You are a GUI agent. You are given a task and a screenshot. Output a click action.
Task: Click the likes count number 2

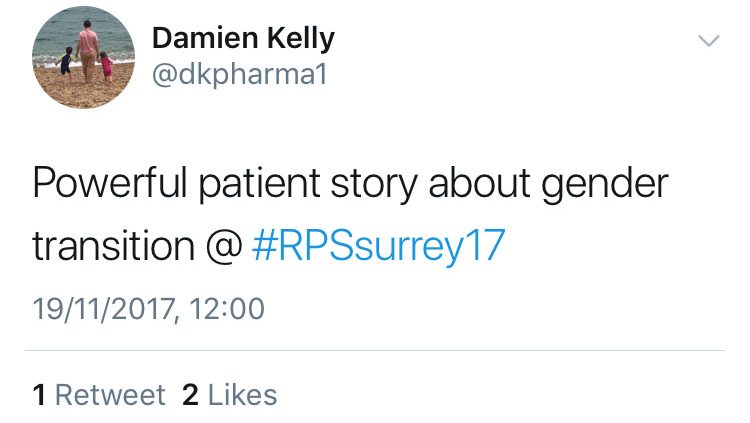190,395
